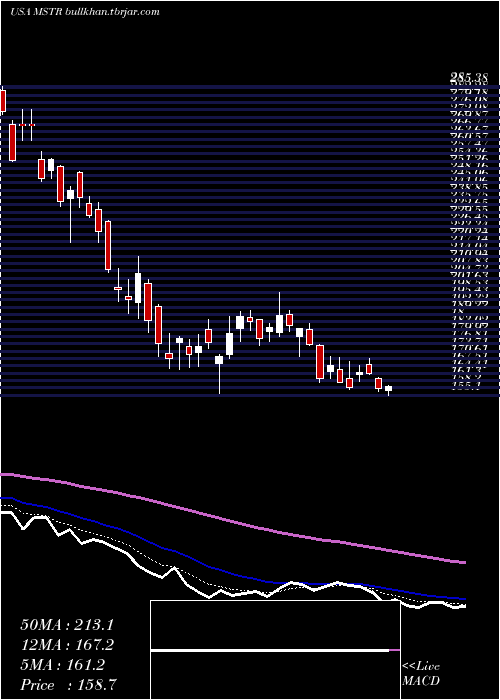This screenshot has width=500, height=700.
Task: Select the "5MA : 161.2" reading
Action: [63, 665]
